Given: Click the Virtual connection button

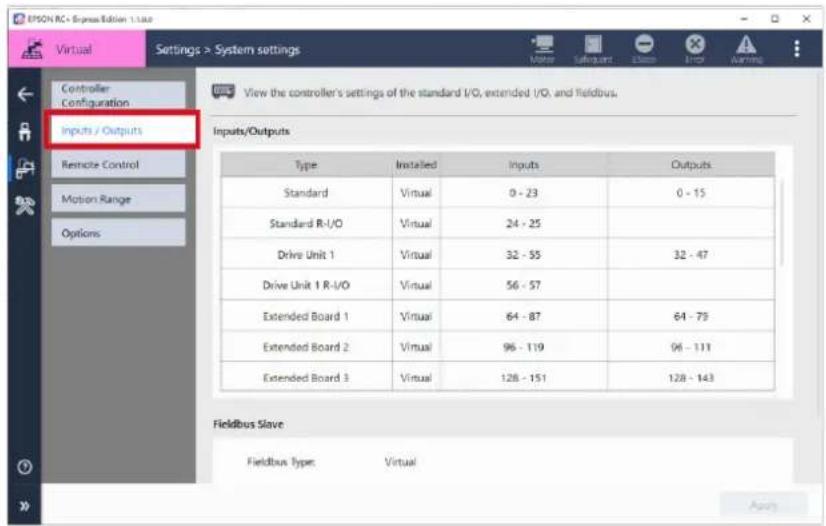Looking at the screenshot, I should 77,49.
